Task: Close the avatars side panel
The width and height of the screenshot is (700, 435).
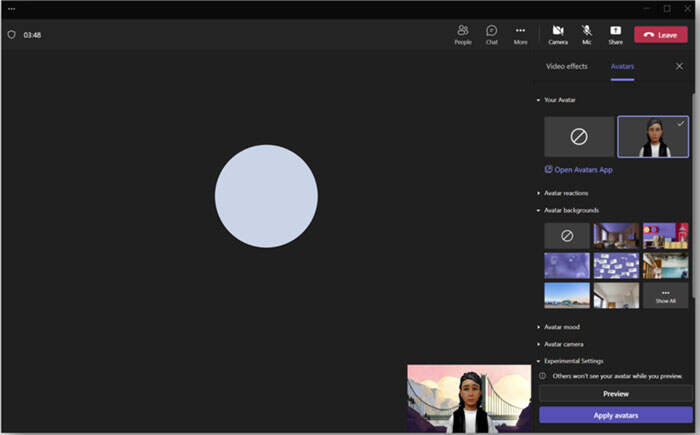Action: 680,66
